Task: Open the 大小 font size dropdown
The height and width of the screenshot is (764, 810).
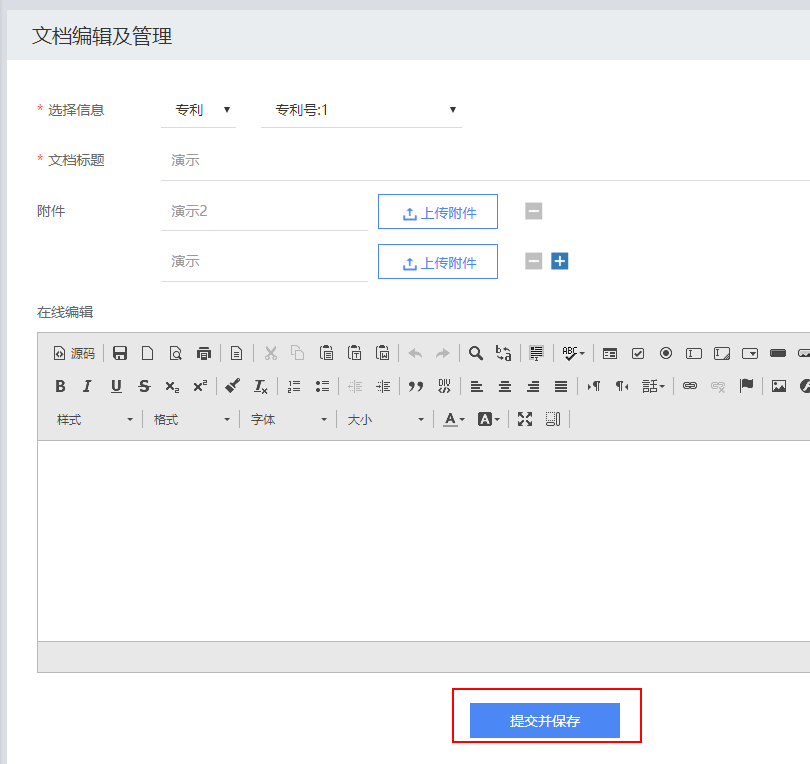Action: 385,419
